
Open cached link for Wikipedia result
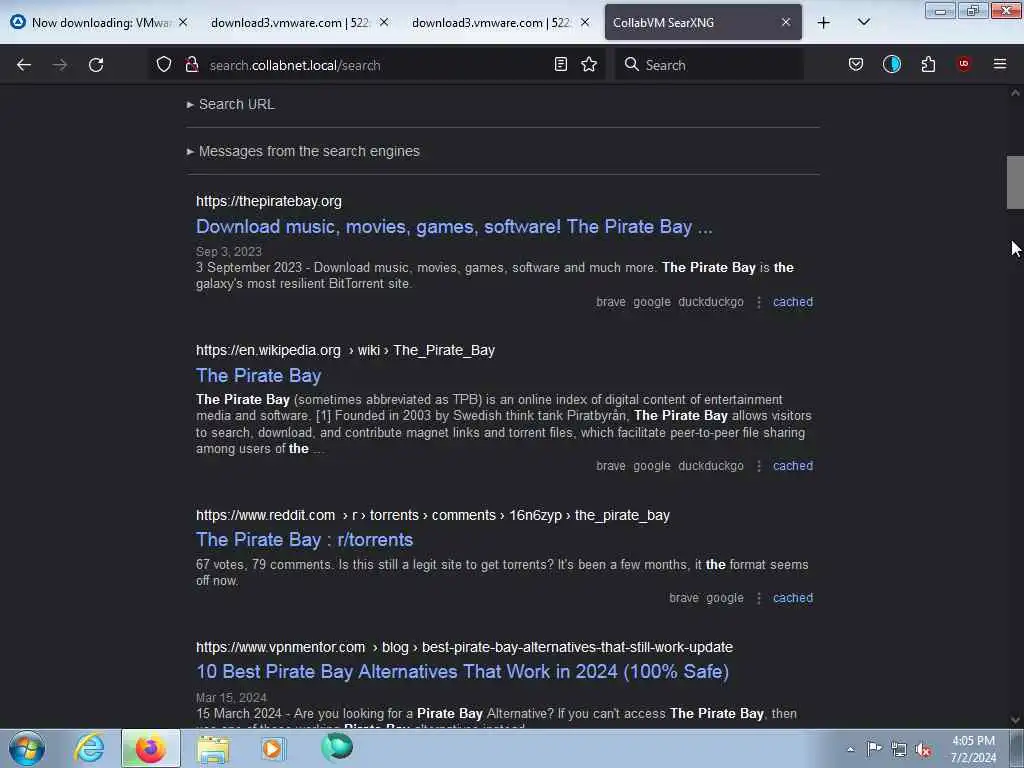coord(793,466)
